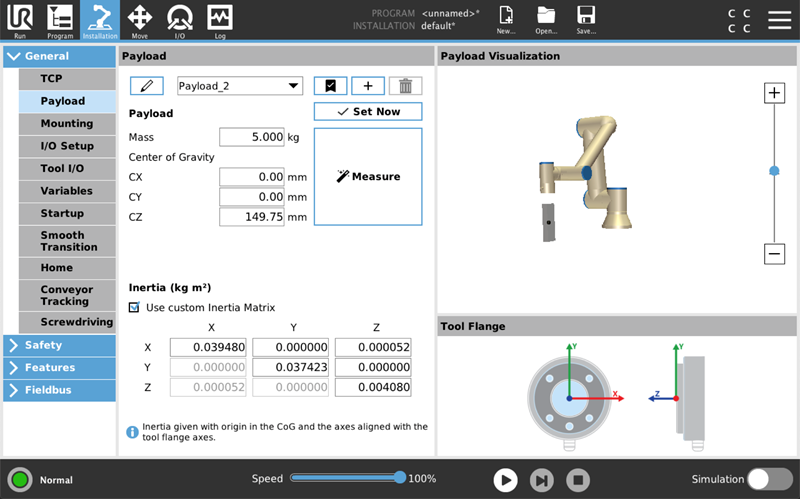This screenshot has height=499, width=800.
Task: Open the Payload_2 dropdown
Action: pyautogui.click(x=240, y=86)
